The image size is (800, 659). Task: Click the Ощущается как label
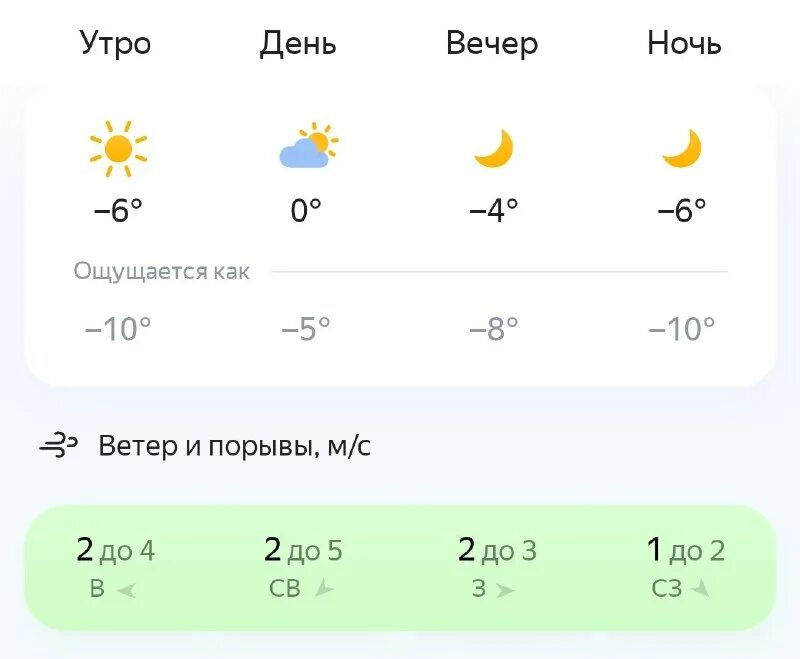tap(162, 272)
